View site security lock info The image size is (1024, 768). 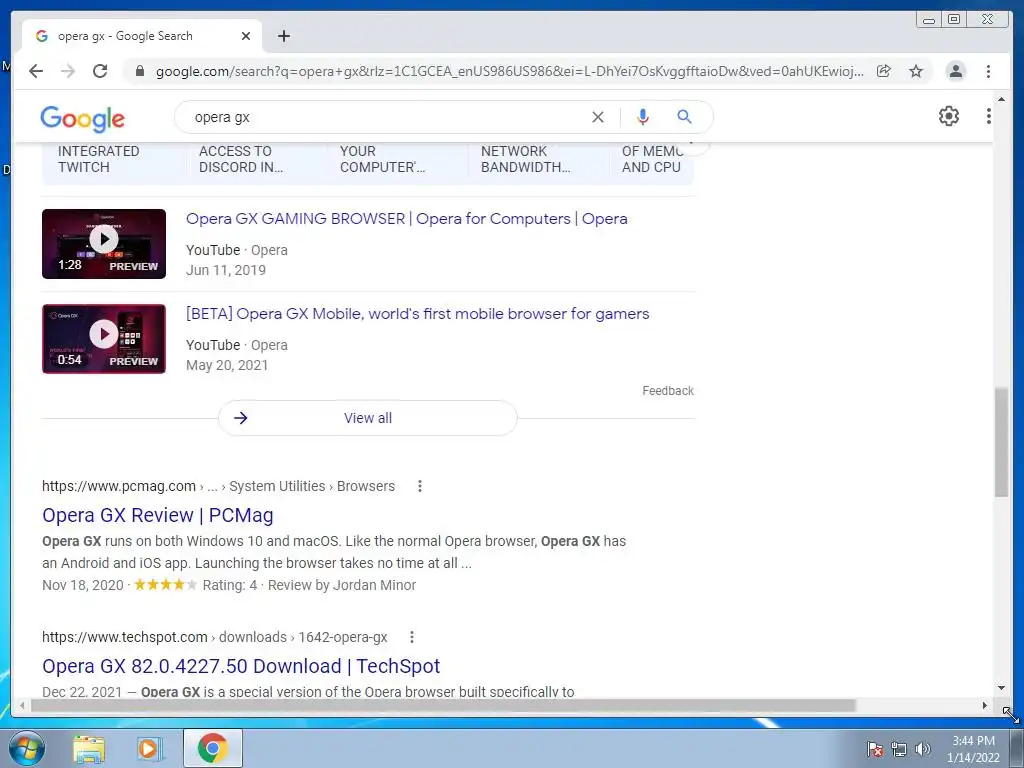[x=140, y=71]
